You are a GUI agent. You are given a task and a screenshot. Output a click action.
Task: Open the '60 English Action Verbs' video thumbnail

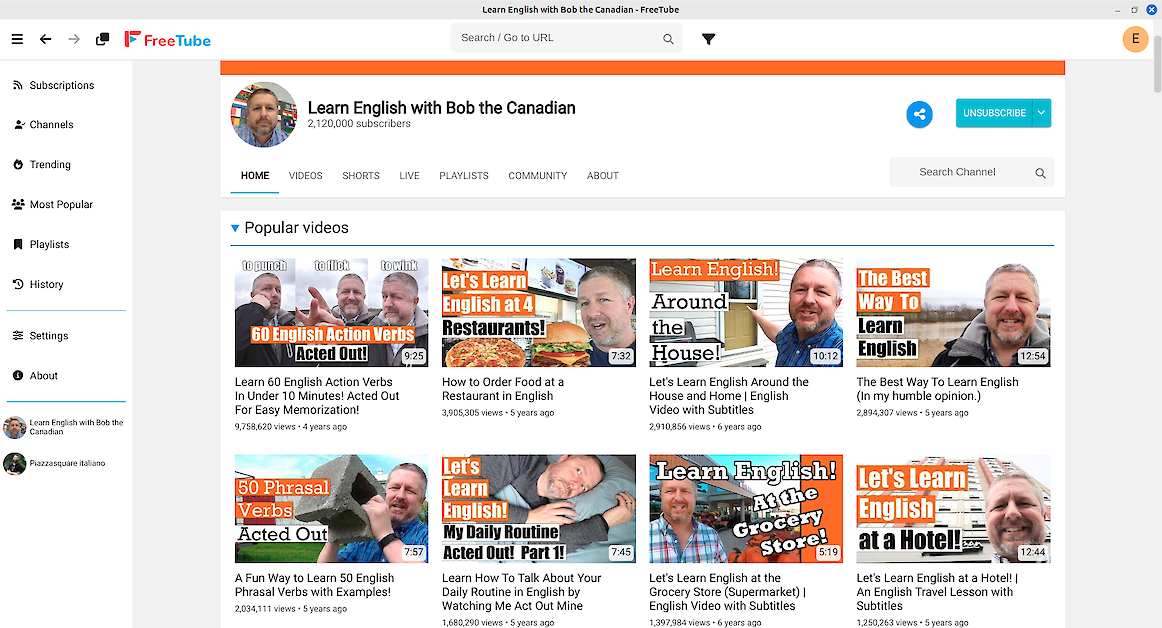coord(331,312)
